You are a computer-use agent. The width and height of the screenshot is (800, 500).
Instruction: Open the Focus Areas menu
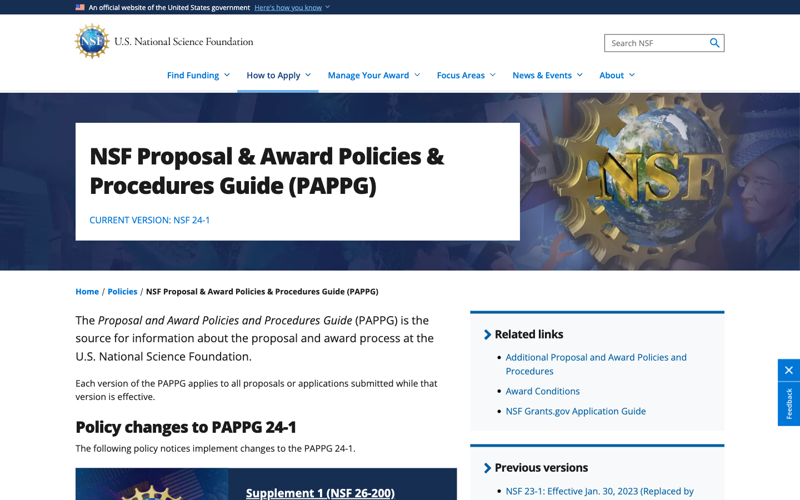[x=466, y=75]
